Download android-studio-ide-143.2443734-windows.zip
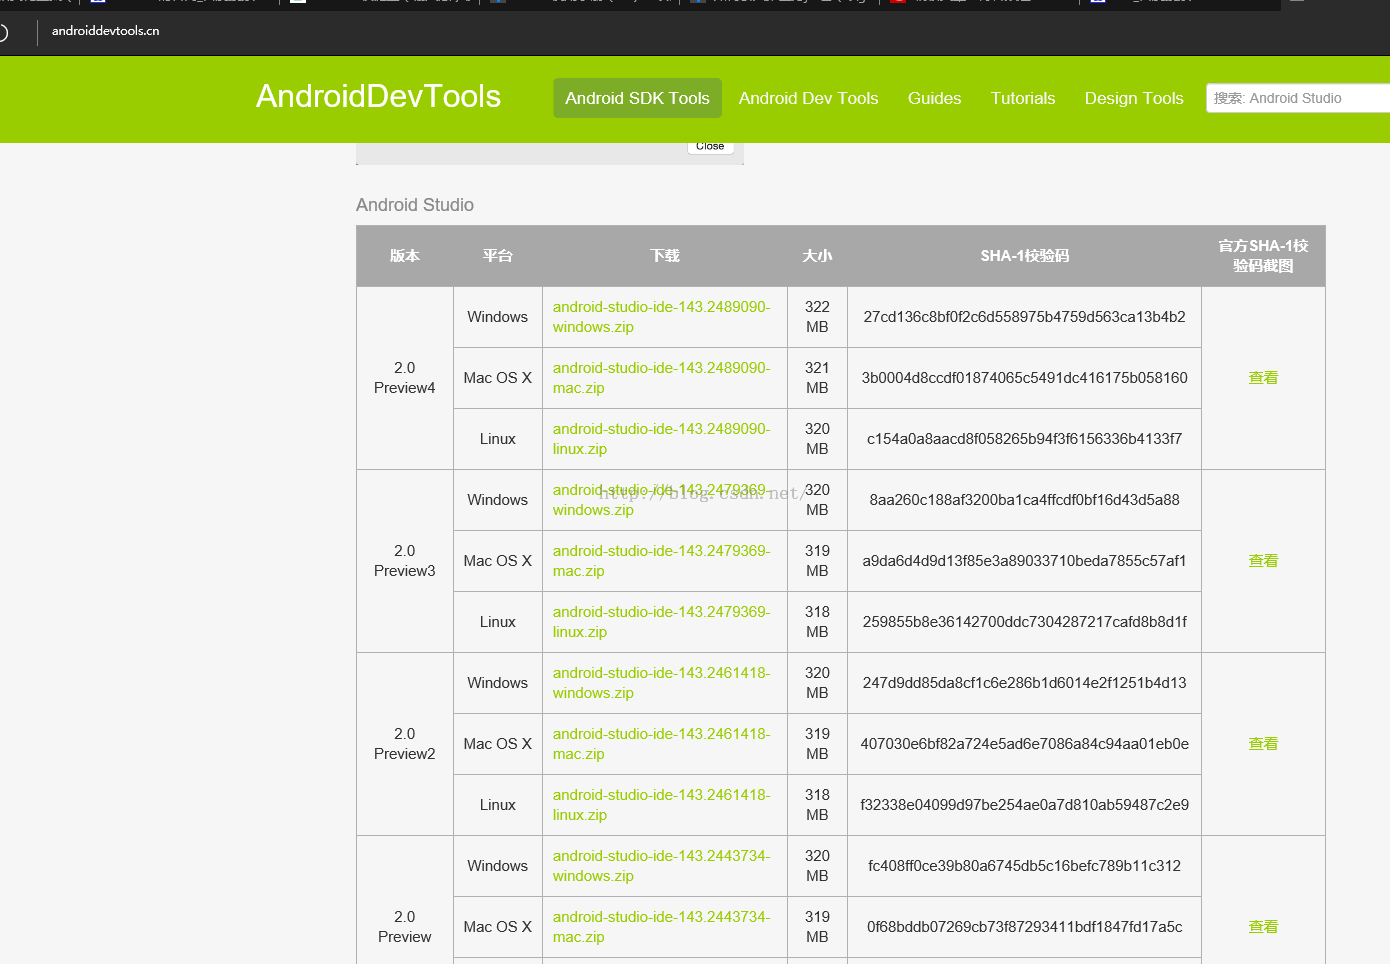This screenshot has height=964, width=1390. (x=661, y=866)
